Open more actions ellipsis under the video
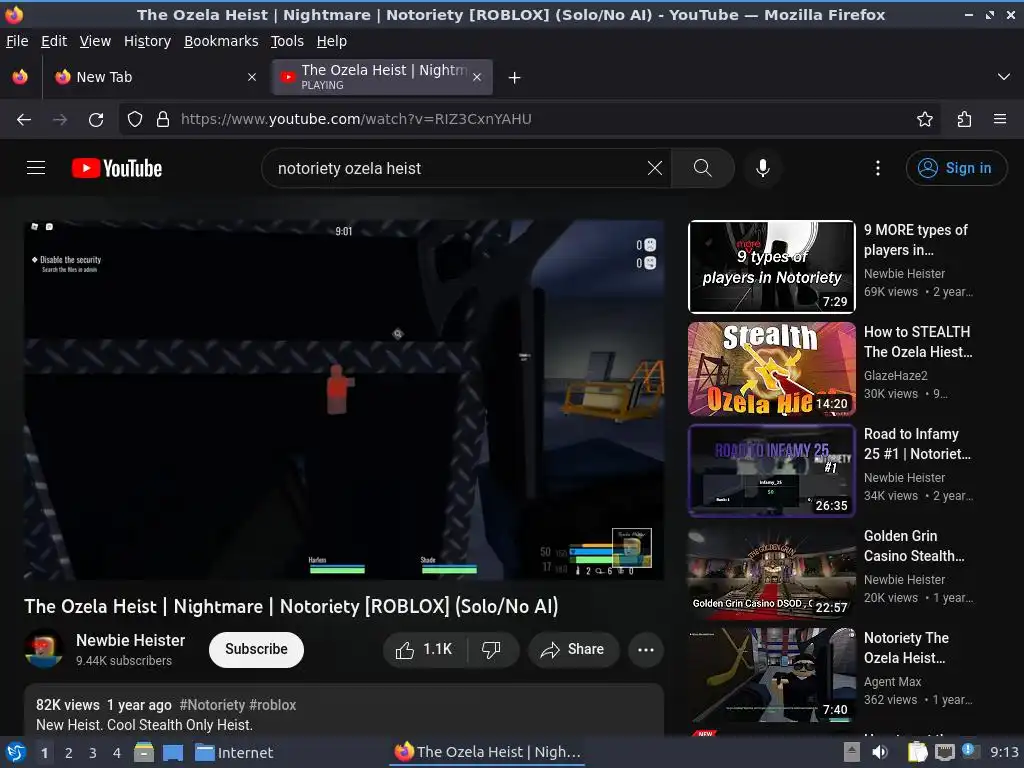The height and width of the screenshot is (768, 1024). coord(646,649)
